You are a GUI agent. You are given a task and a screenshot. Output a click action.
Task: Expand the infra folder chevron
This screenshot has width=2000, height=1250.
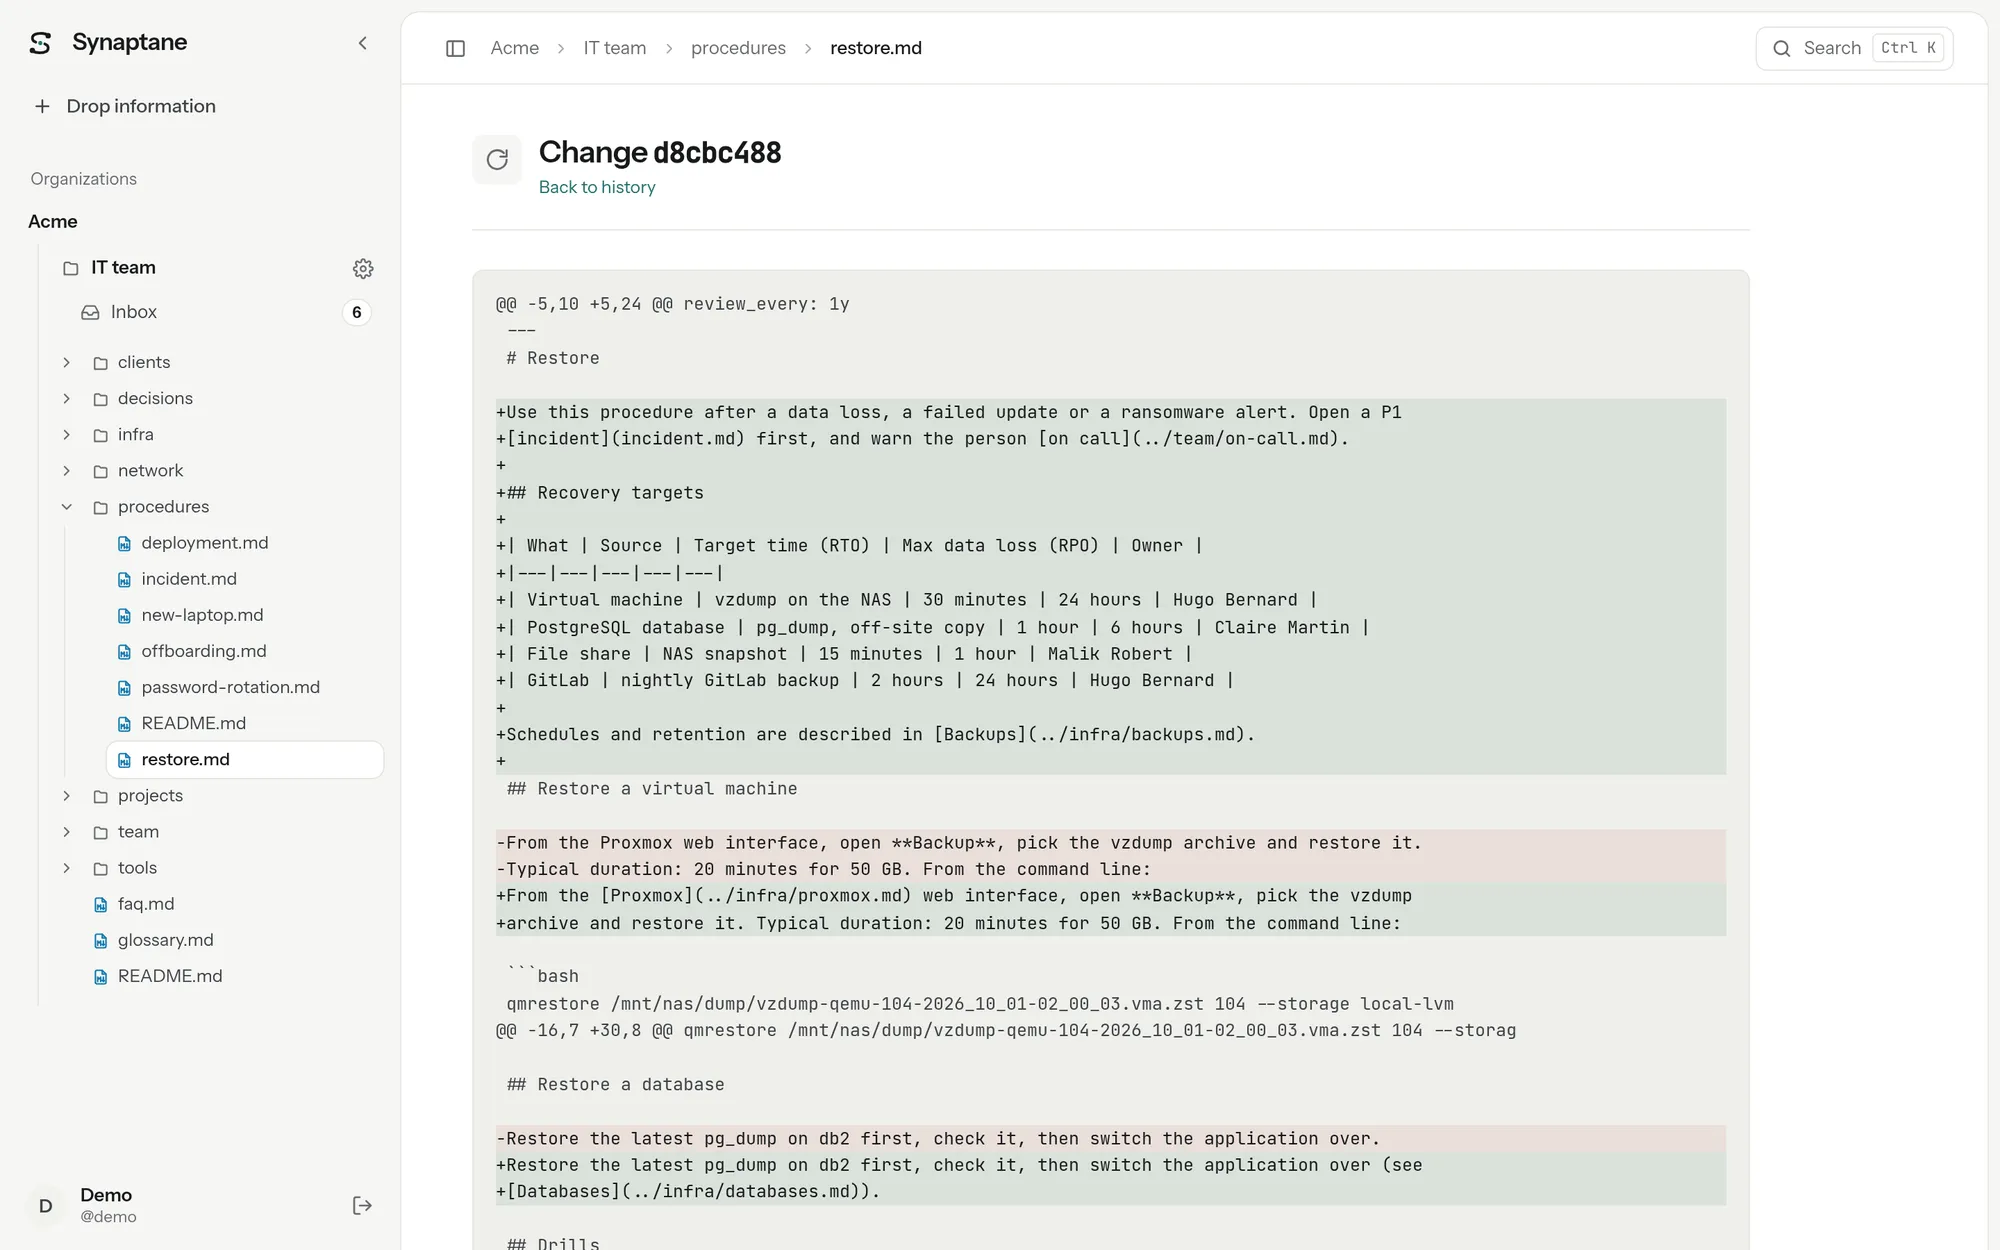[66, 434]
